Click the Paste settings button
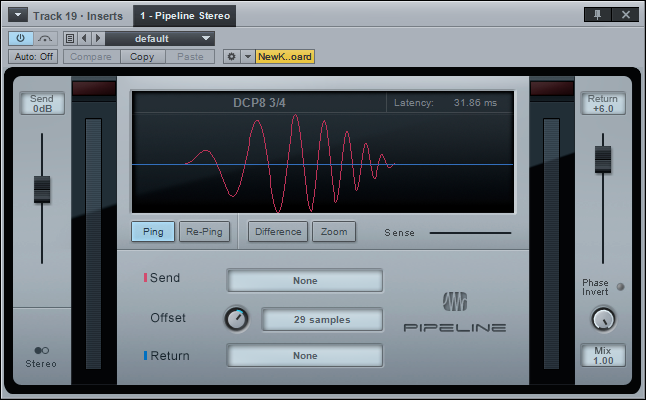The image size is (646, 400). click(x=190, y=56)
